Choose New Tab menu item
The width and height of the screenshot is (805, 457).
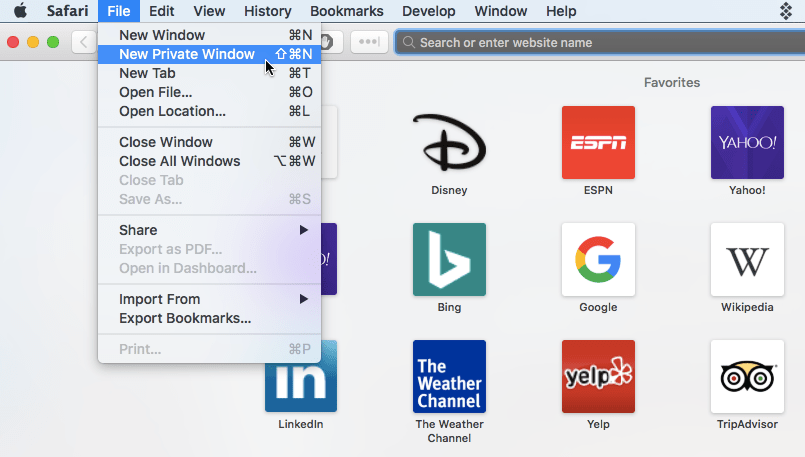[x=209, y=73]
